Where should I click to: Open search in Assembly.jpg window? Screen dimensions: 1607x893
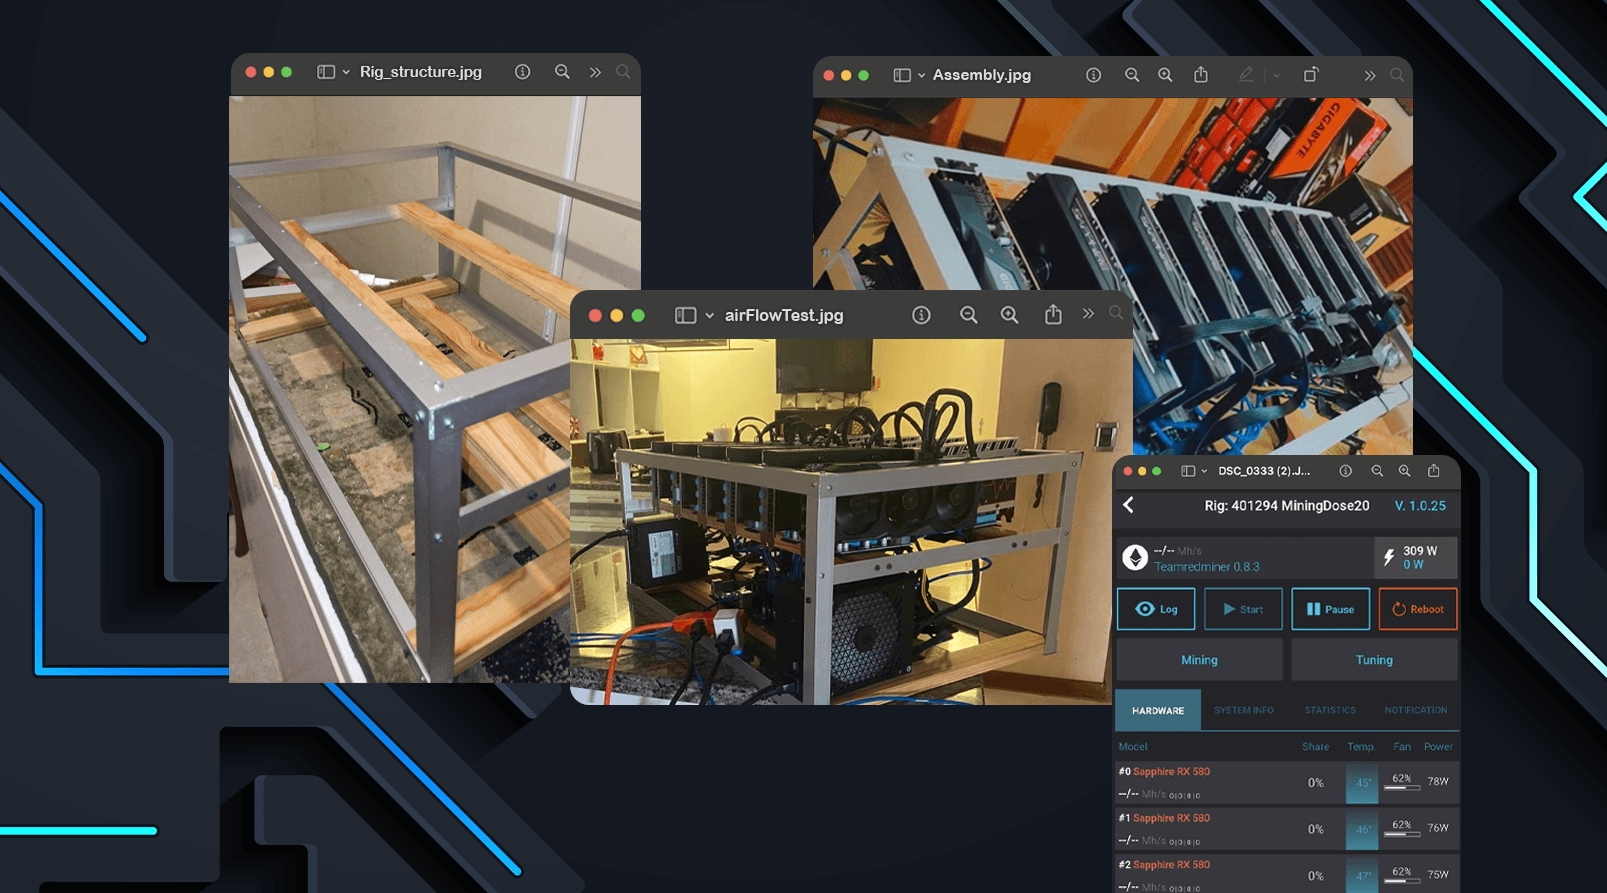[1397, 75]
